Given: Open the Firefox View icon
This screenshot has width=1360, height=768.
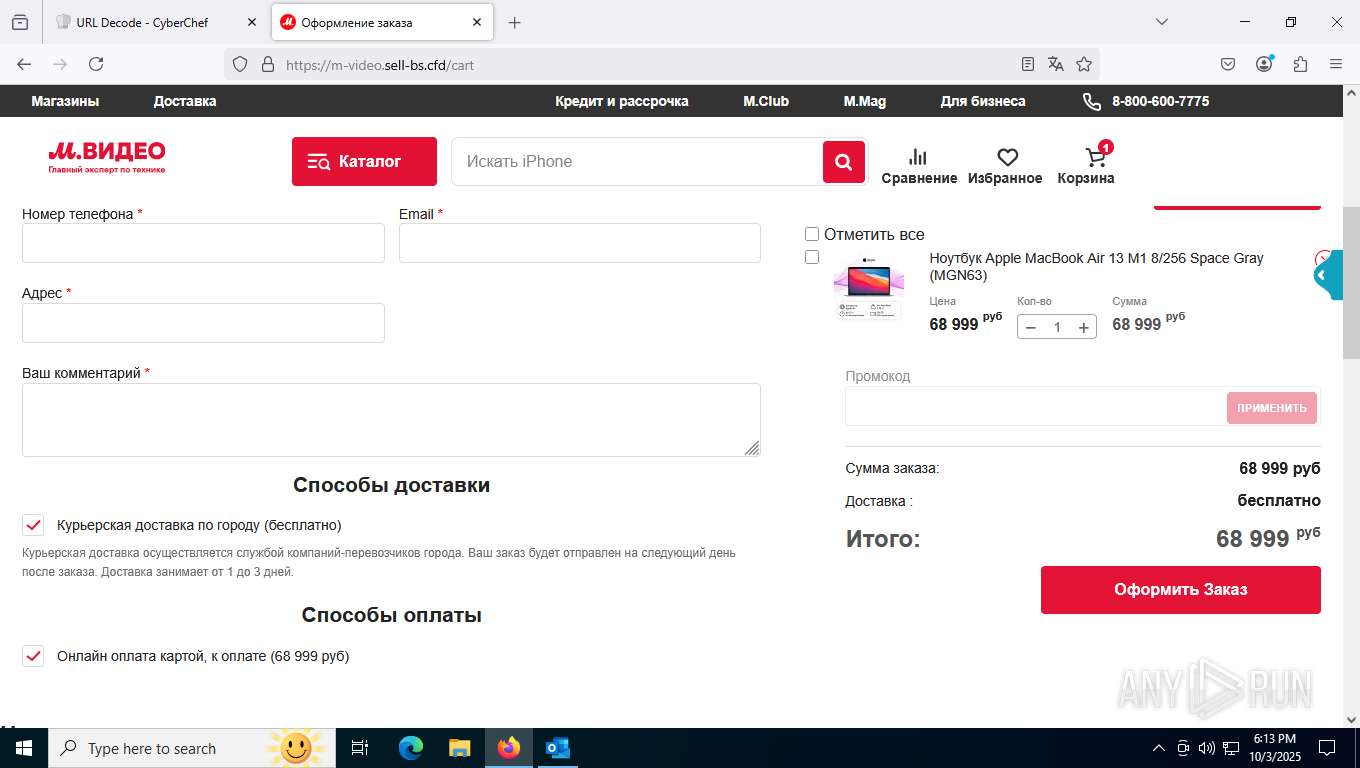Looking at the screenshot, I should [x=20, y=22].
